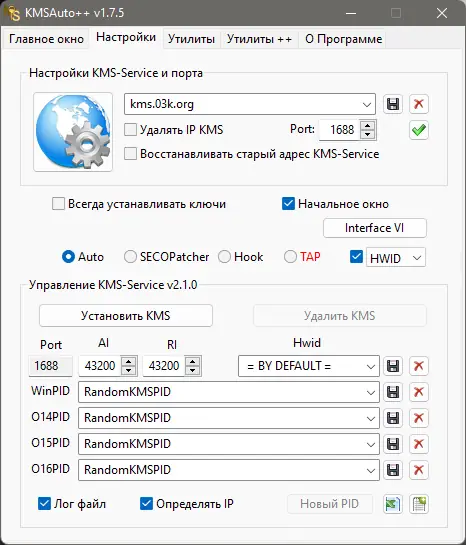
Task: Expand the O15PID RandomKMSPID dropdown
Action: (370, 445)
